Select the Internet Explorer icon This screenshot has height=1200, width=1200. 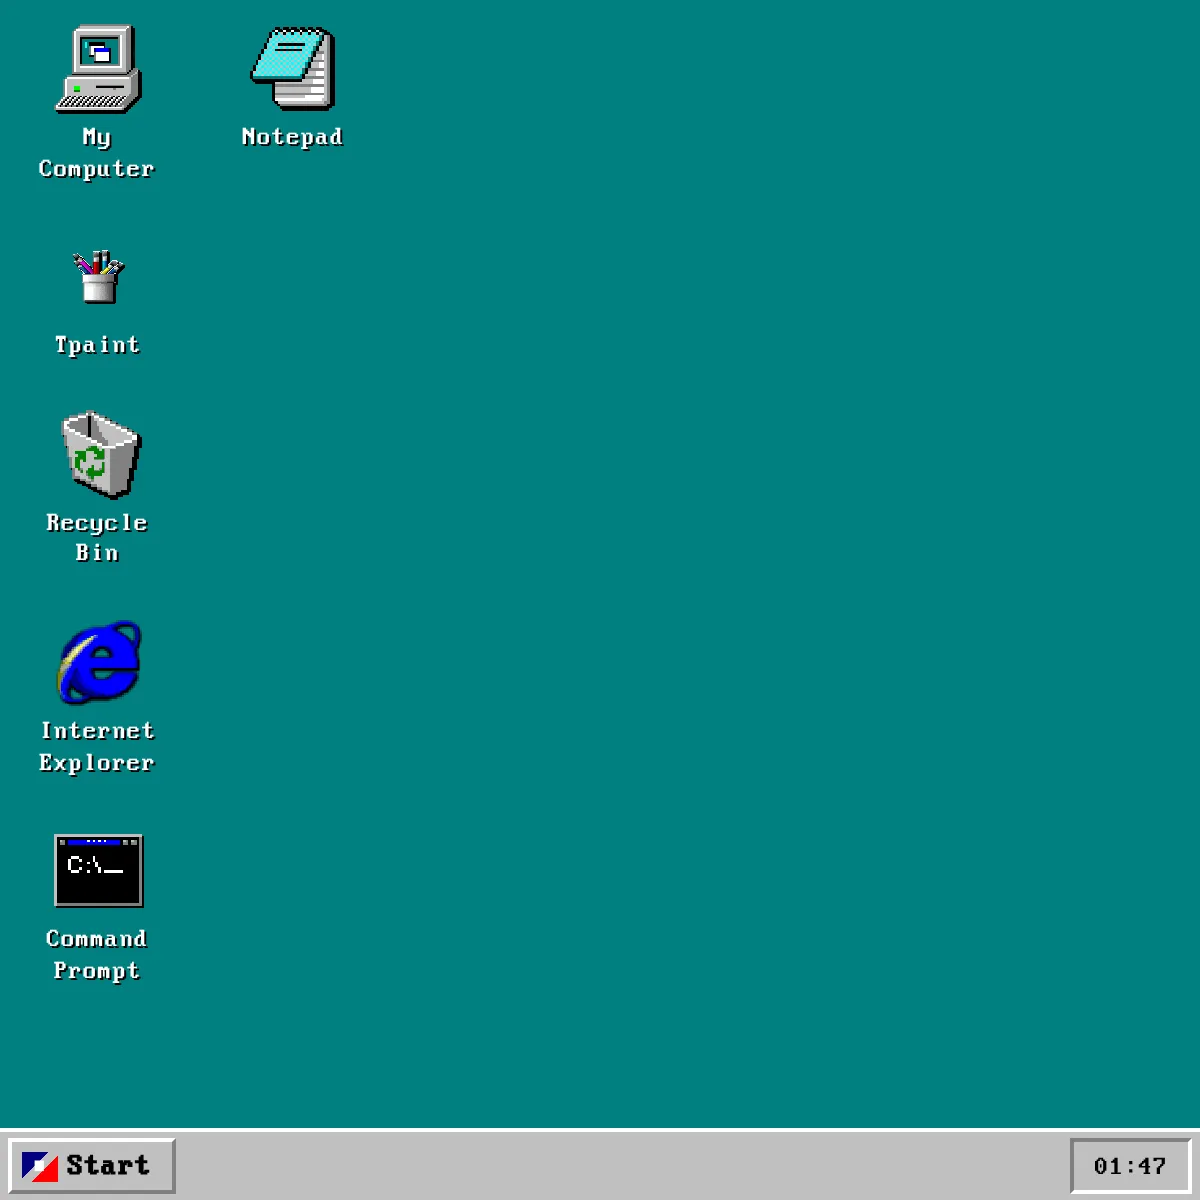99,662
